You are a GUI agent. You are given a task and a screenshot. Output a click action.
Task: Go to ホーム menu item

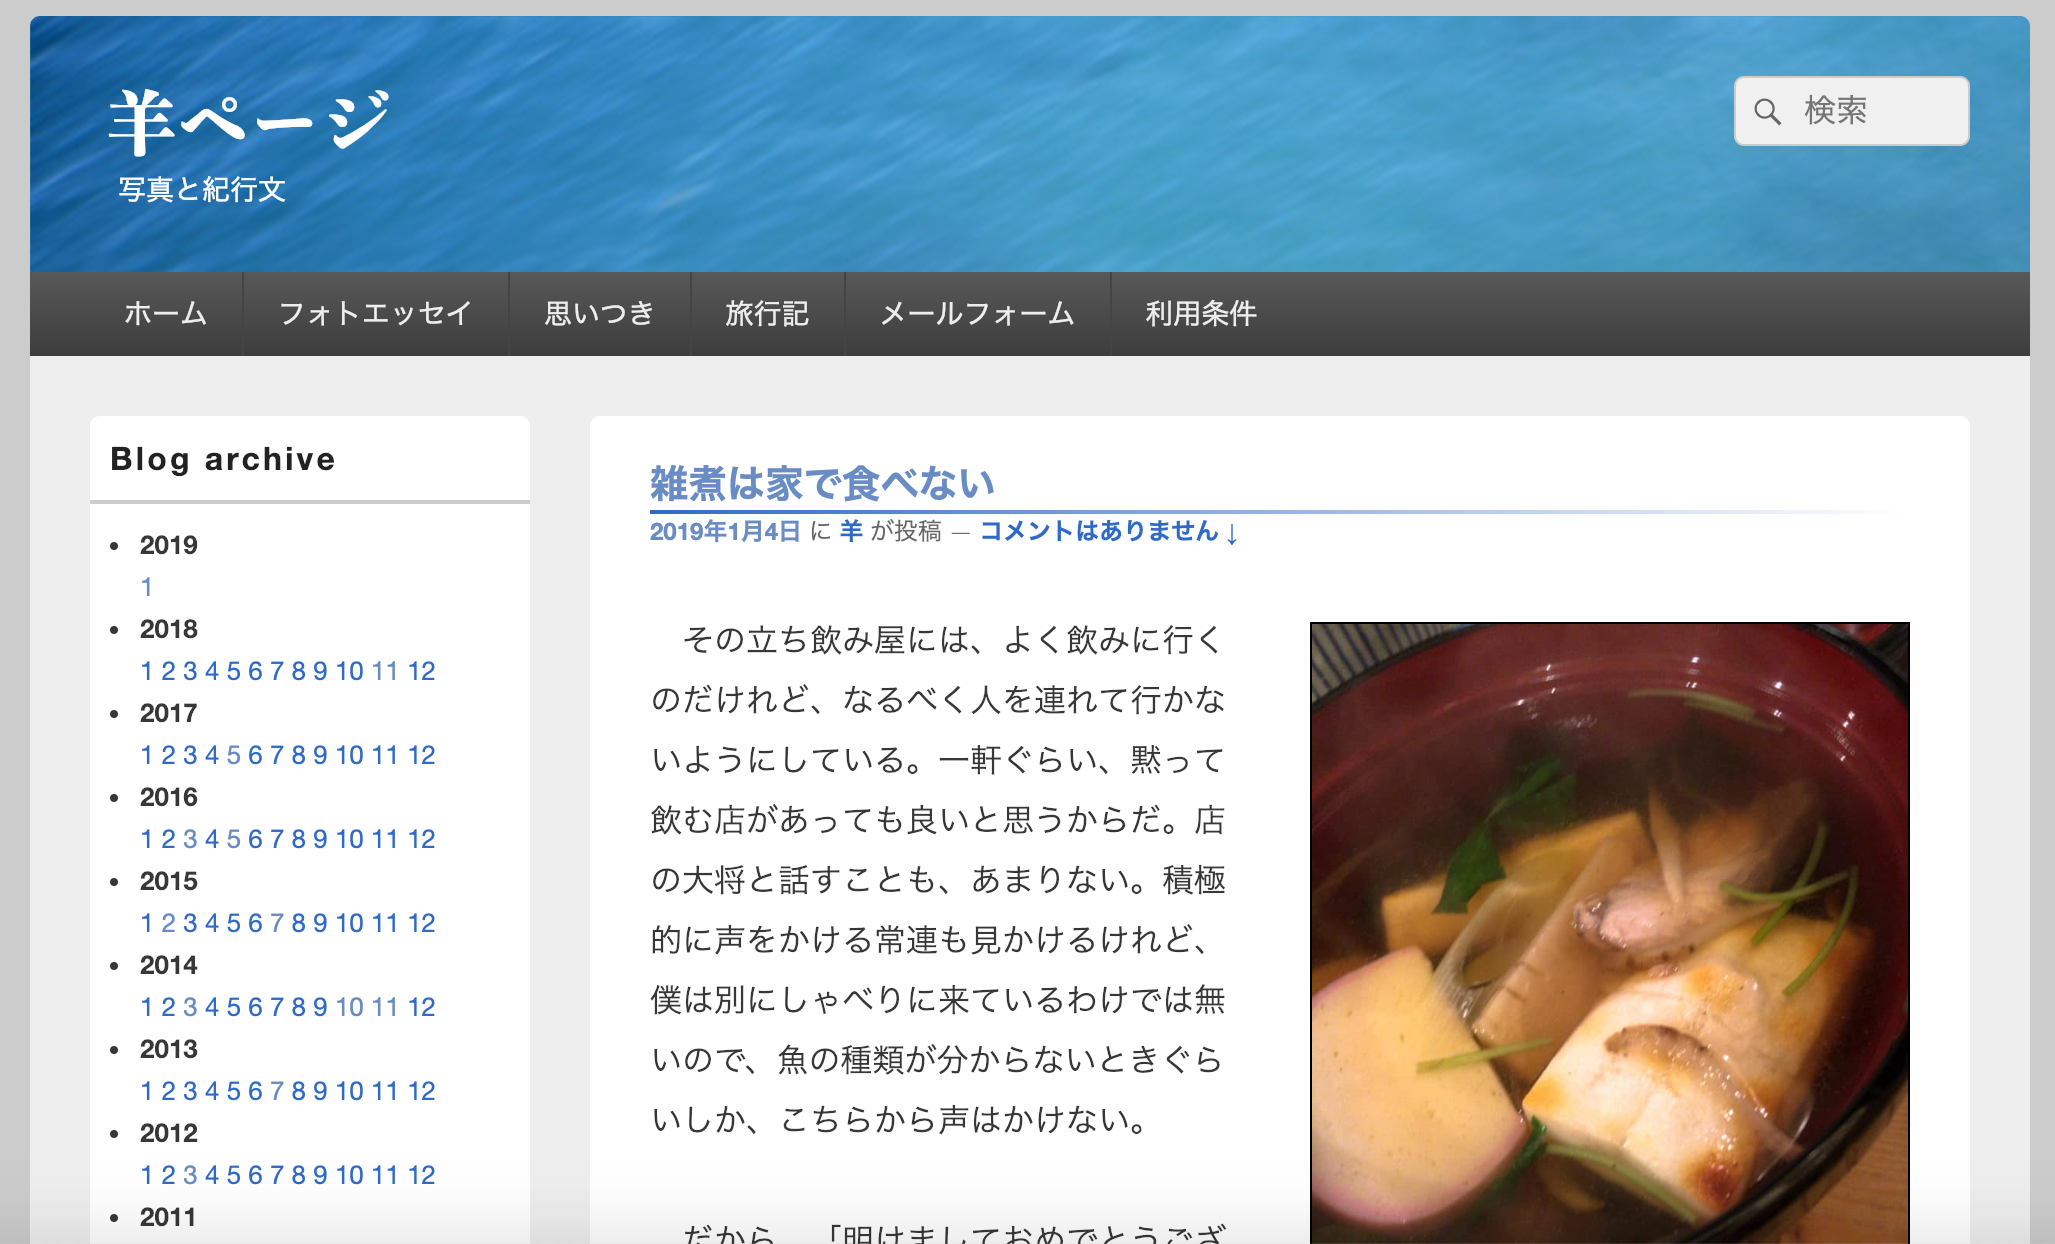165,314
